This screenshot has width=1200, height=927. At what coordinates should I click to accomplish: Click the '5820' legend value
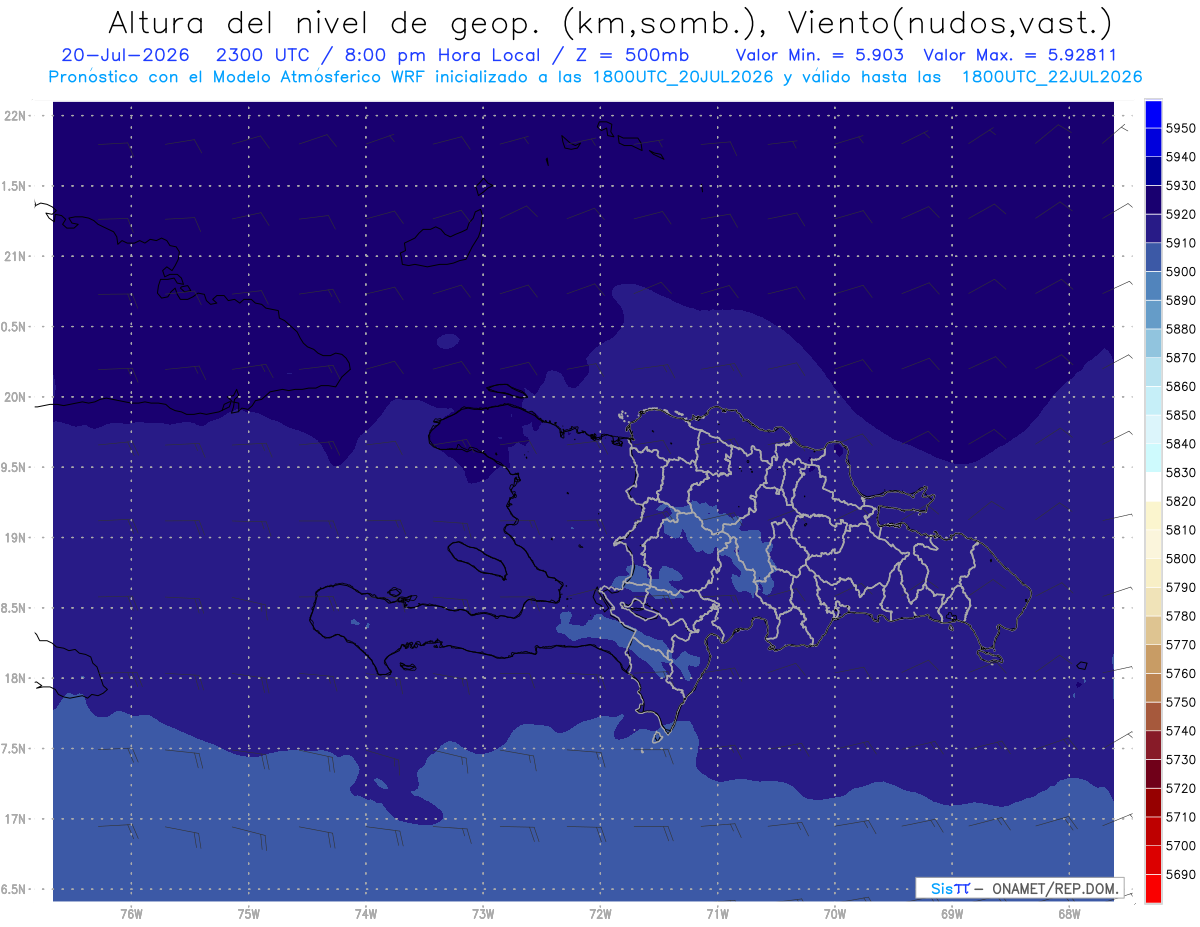pos(1181,501)
